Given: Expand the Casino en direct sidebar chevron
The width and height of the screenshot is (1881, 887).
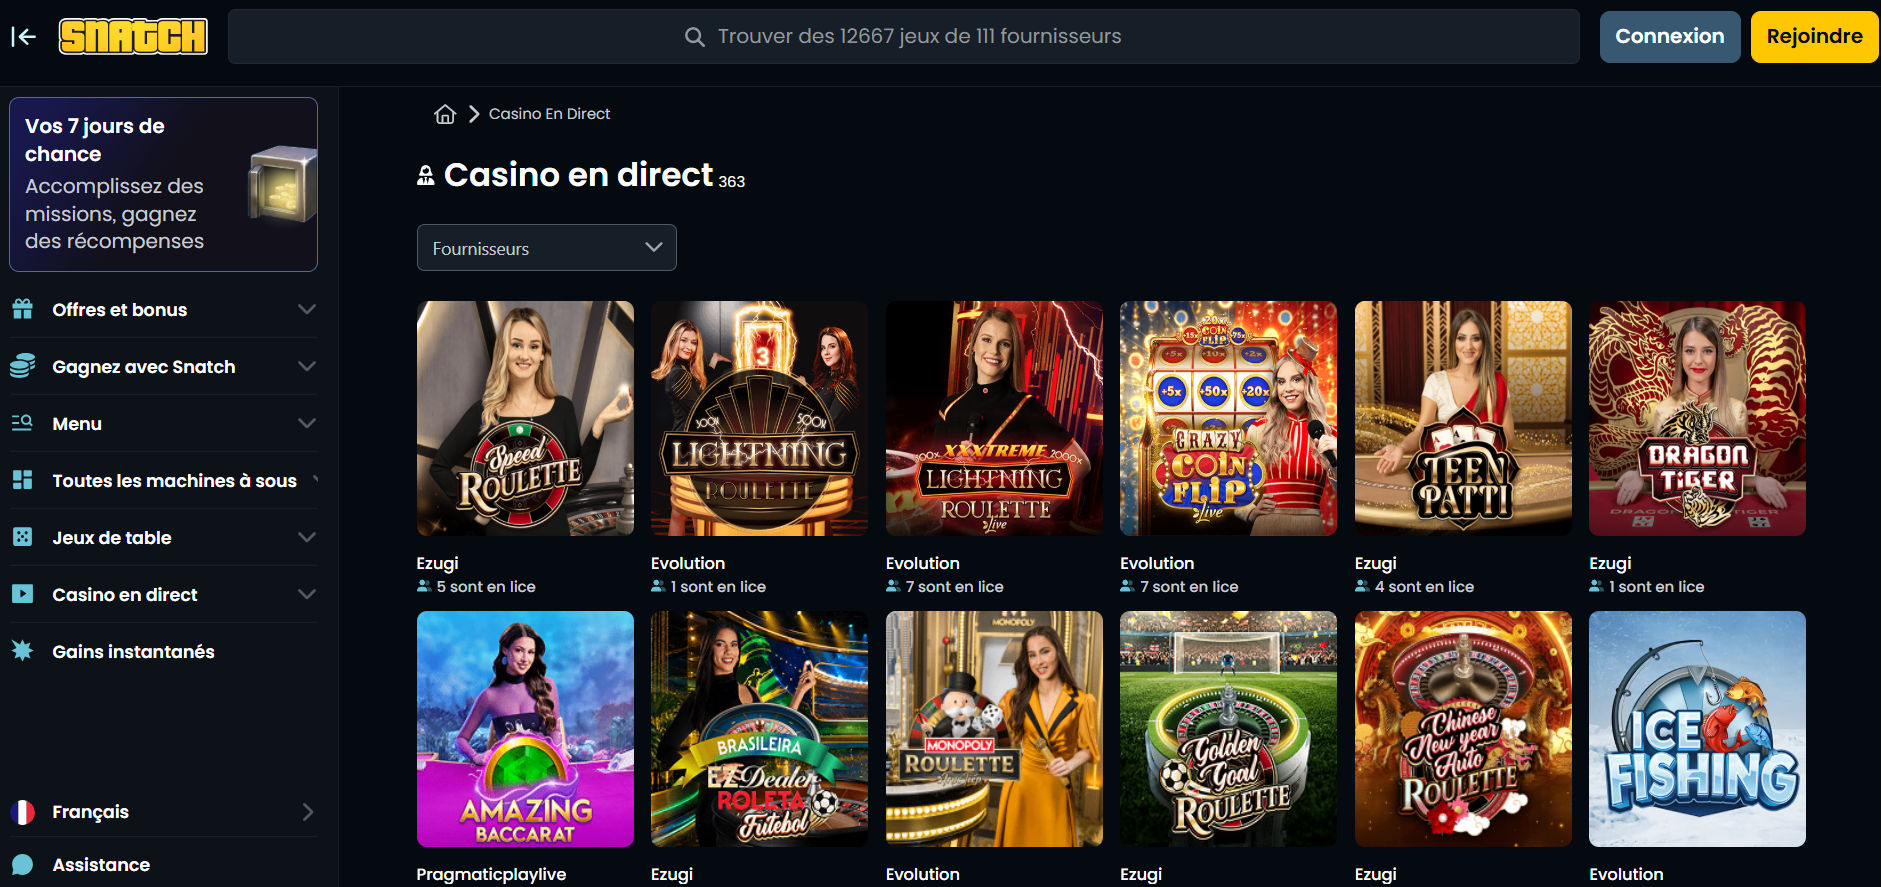Looking at the screenshot, I should pos(307,594).
